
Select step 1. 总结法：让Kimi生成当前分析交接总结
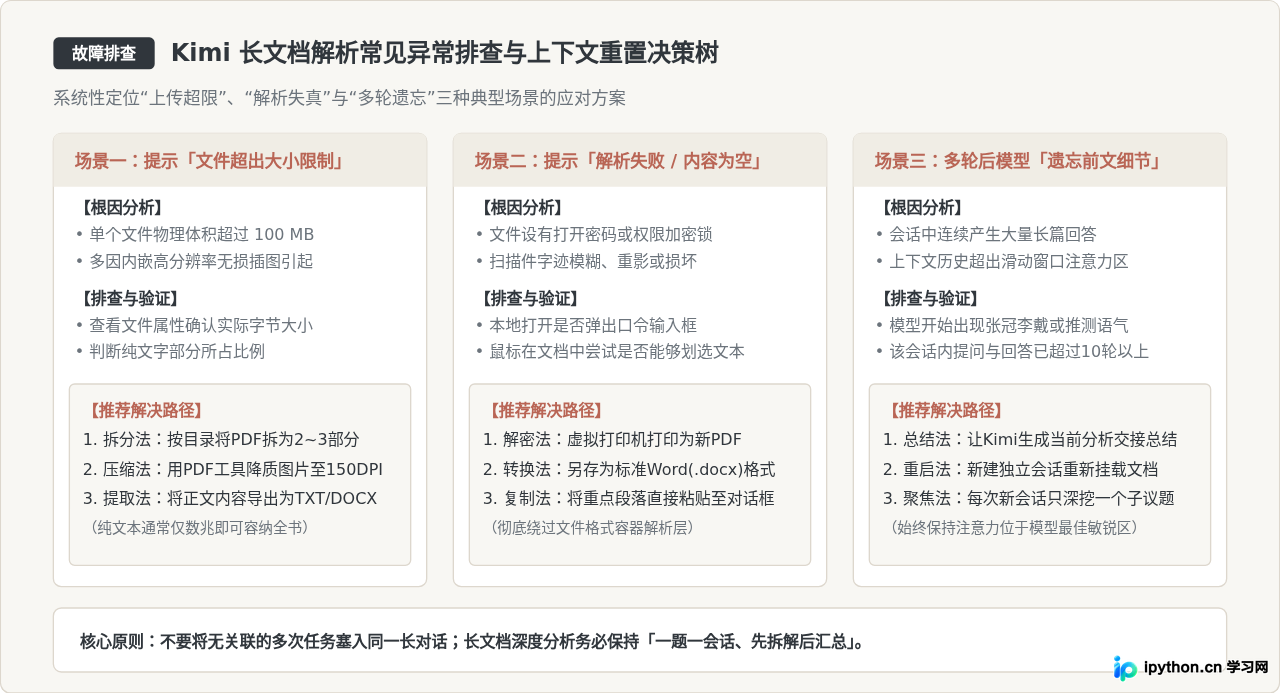[x=1030, y=439]
